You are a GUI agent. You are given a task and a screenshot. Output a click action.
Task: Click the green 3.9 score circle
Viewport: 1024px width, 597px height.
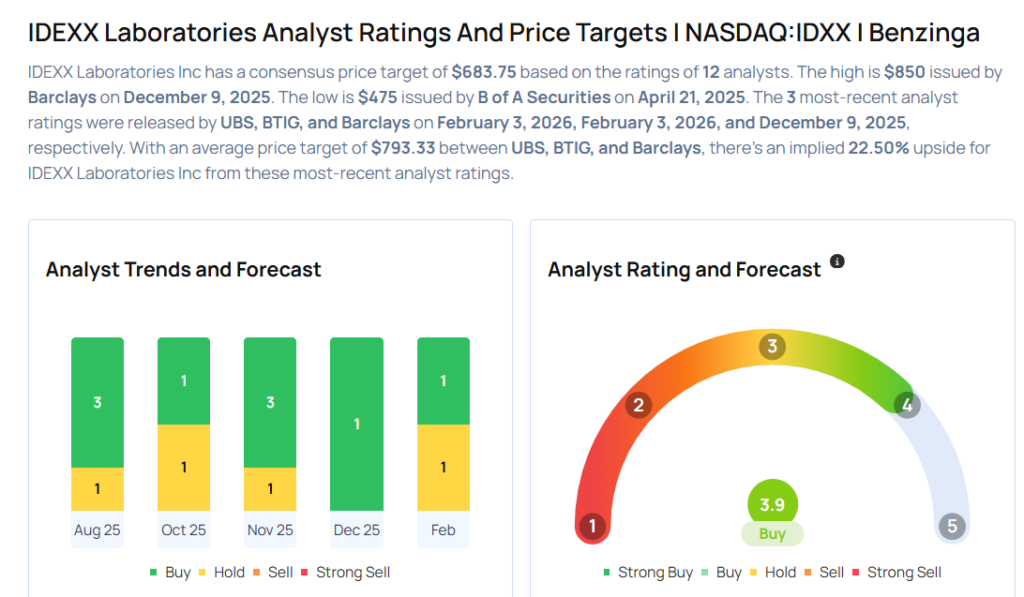click(x=772, y=503)
